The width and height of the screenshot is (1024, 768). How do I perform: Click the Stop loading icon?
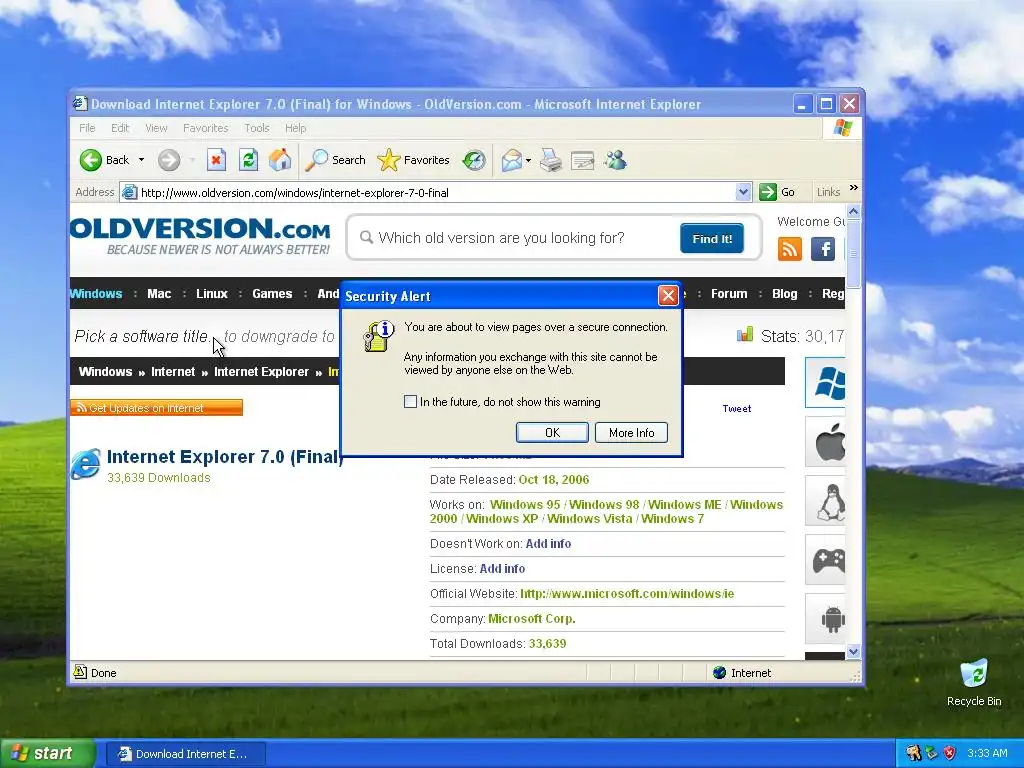click(216, 160)
